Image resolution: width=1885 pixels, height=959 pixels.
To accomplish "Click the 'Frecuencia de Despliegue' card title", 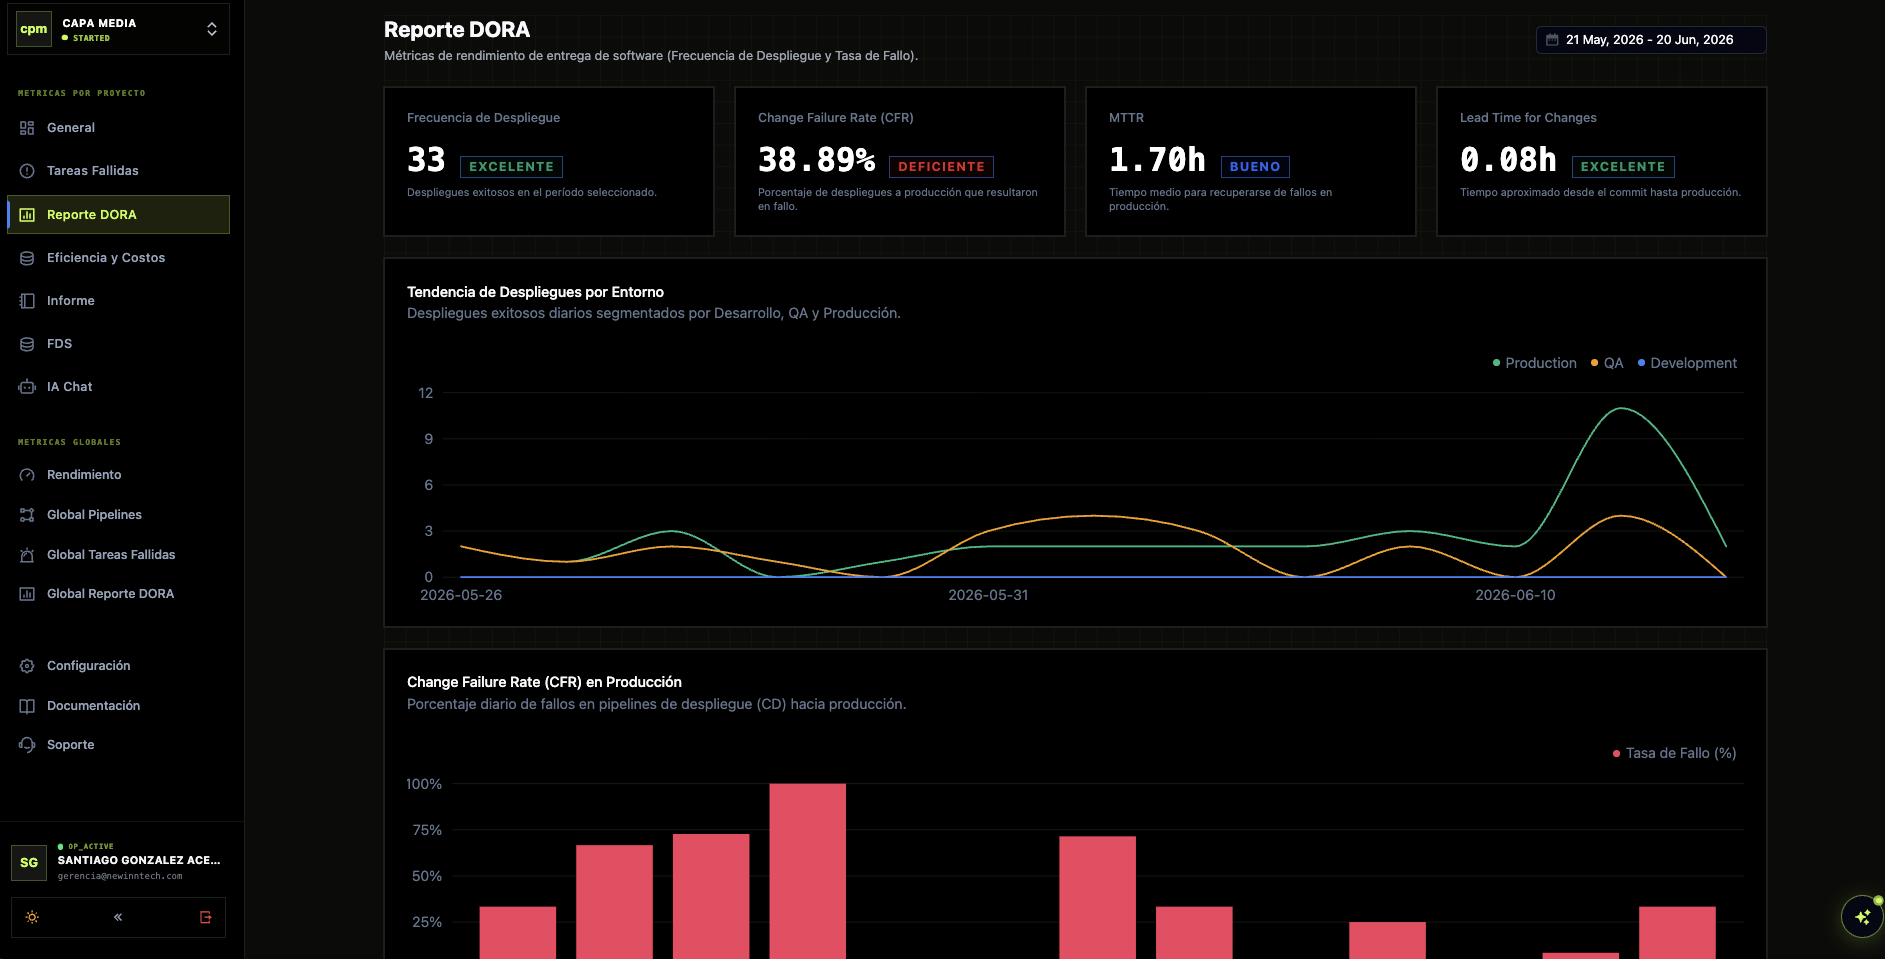I will (483, 118).
